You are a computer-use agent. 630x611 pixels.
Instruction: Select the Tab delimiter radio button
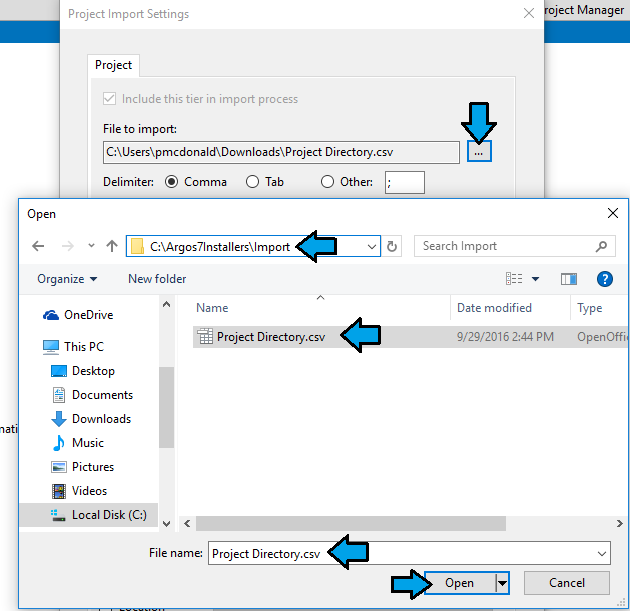click(x=252, y=182)
